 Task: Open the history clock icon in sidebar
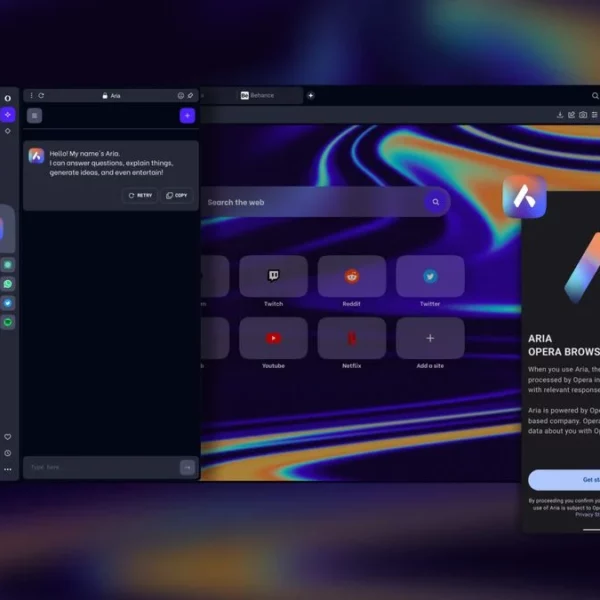8,453
